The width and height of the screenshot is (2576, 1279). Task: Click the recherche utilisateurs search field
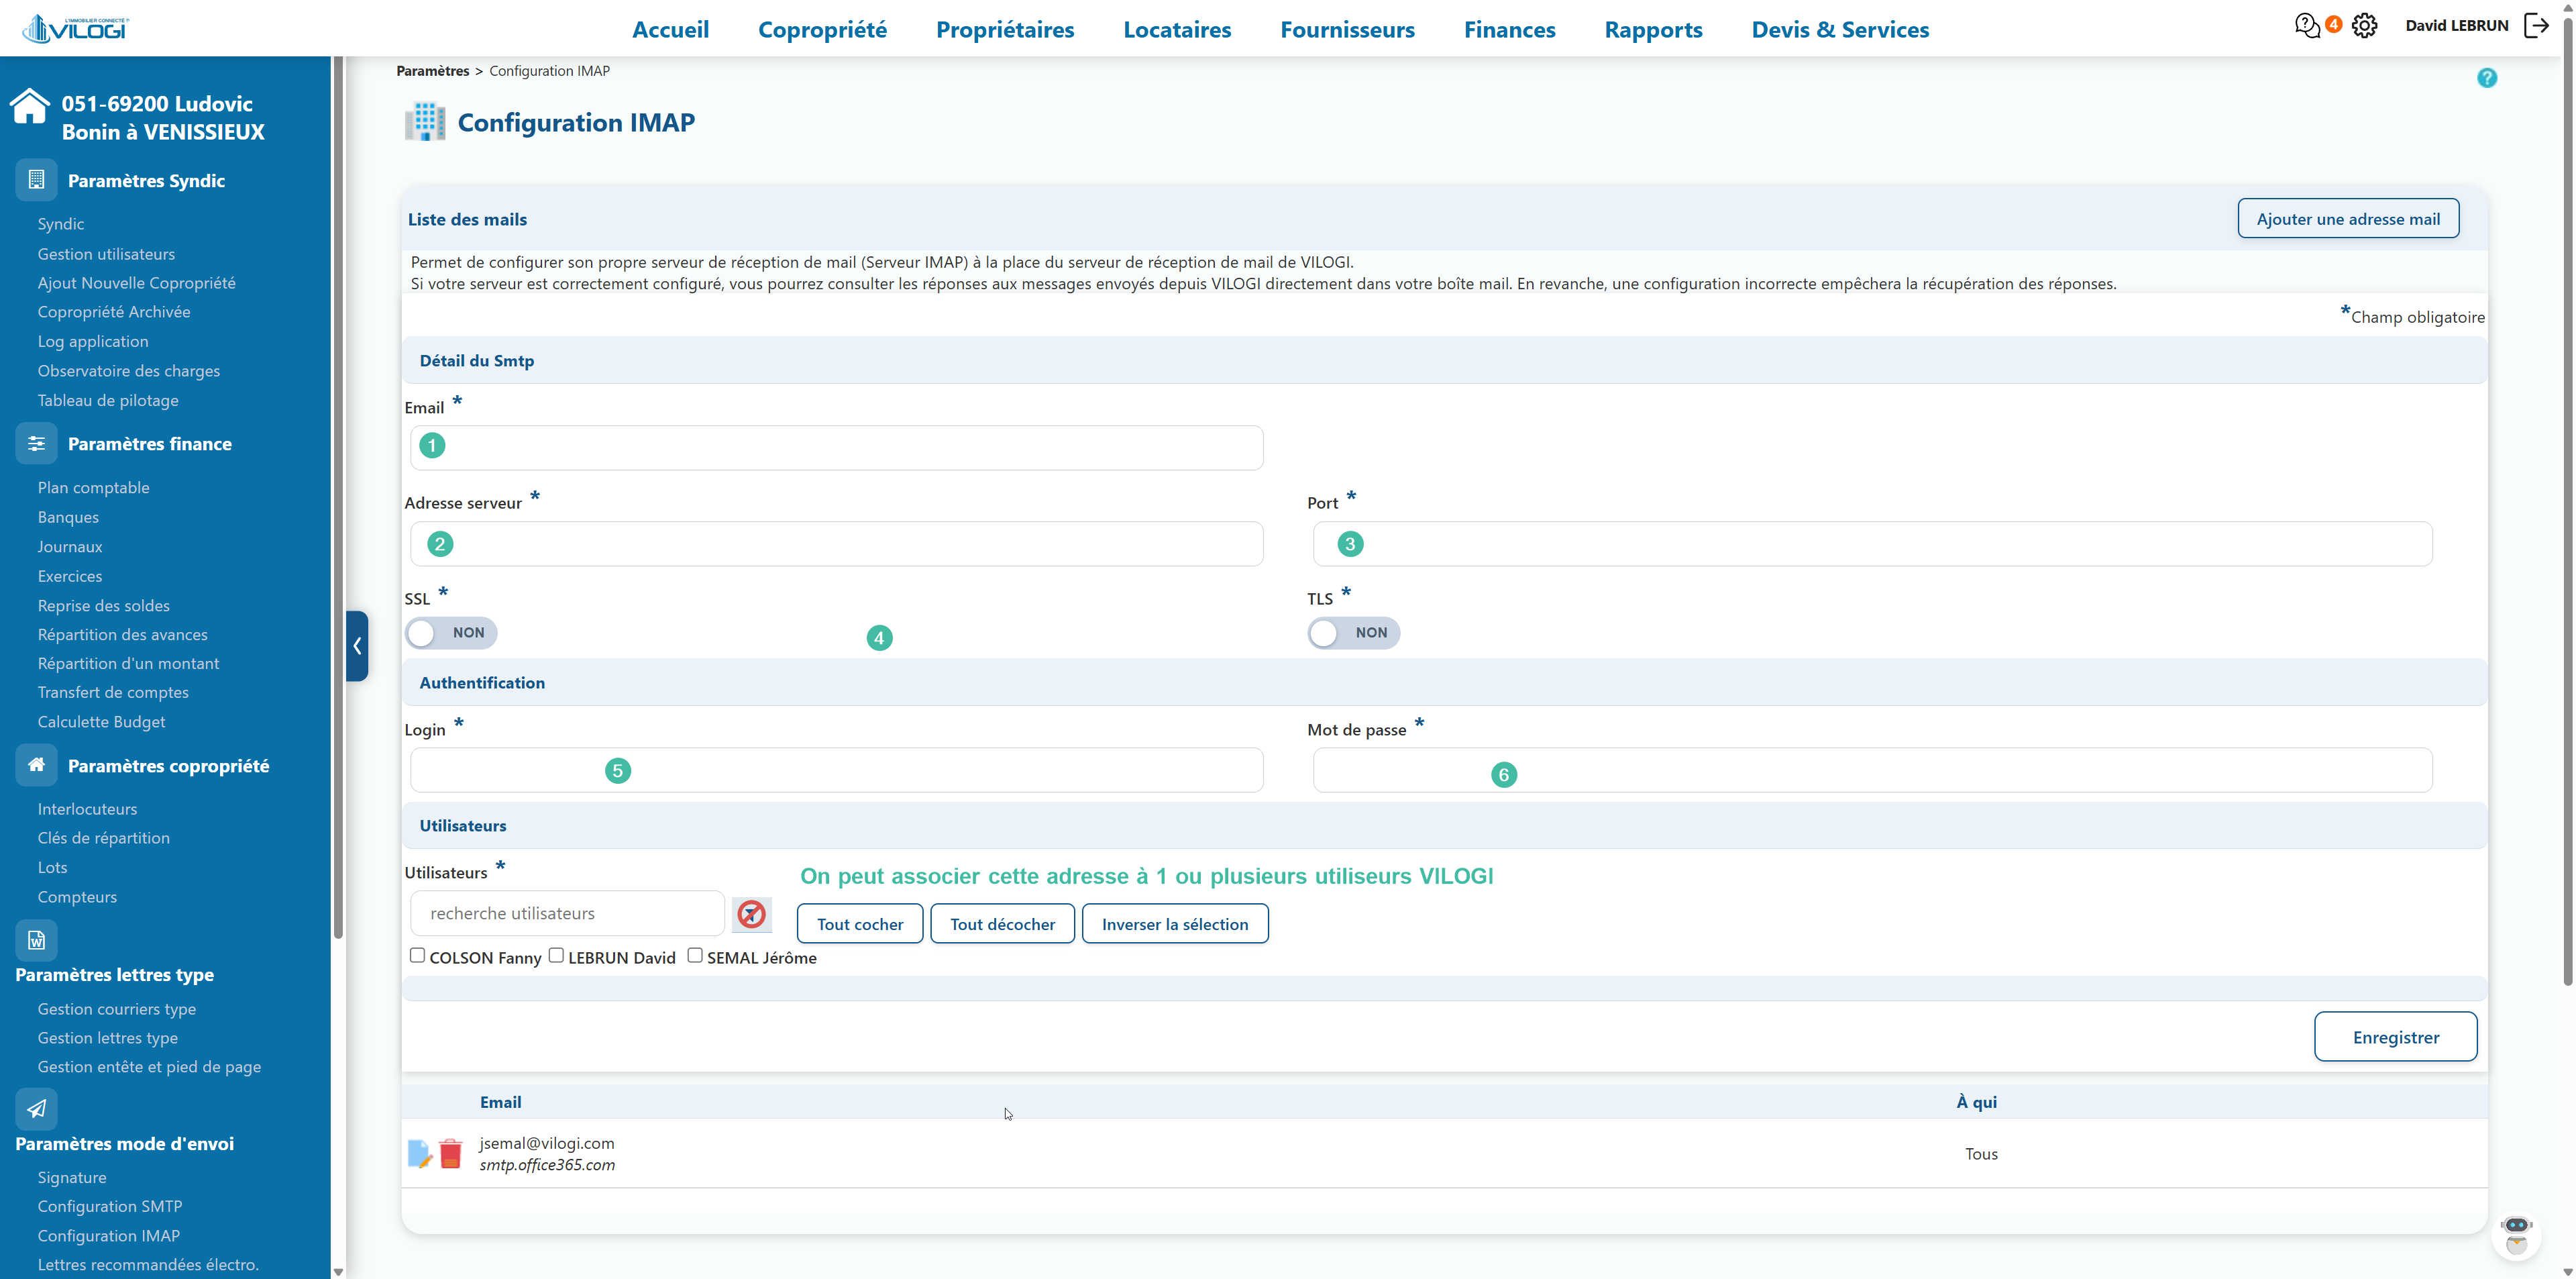click(x=567, y=913)
